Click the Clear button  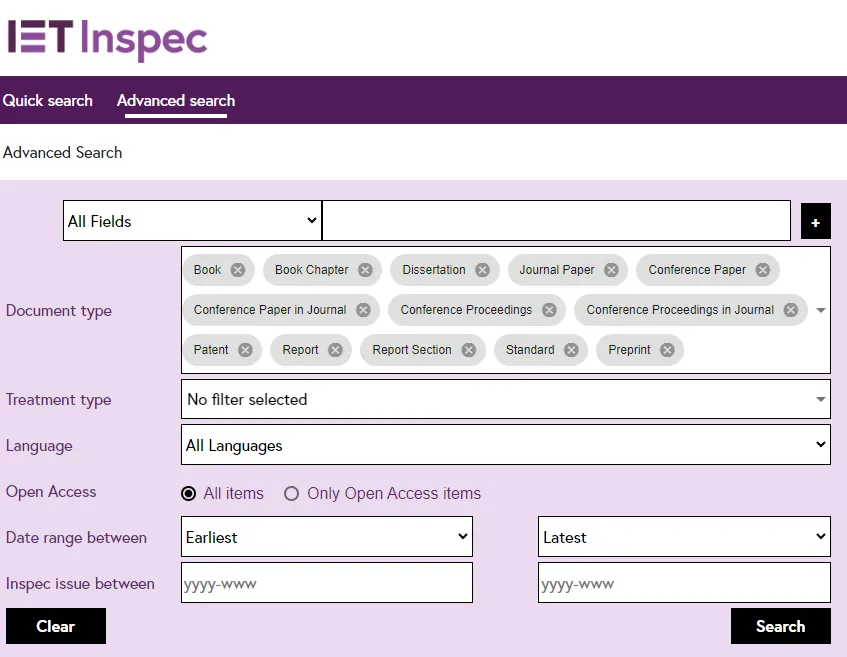click(56, 626)
